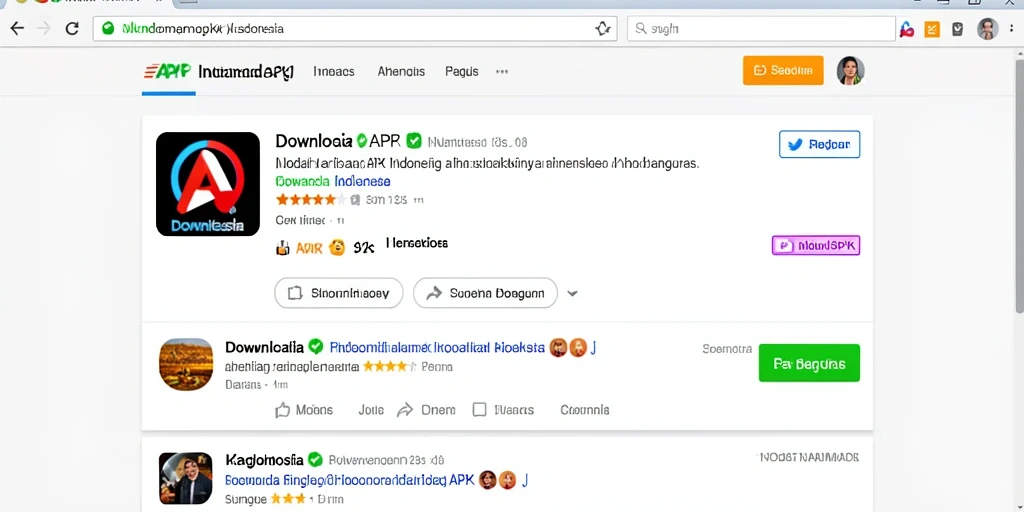Image resolution: width=1024 pixels, height=512 pixels.
Task: Open the Pagus nav item
Action: 462,72
